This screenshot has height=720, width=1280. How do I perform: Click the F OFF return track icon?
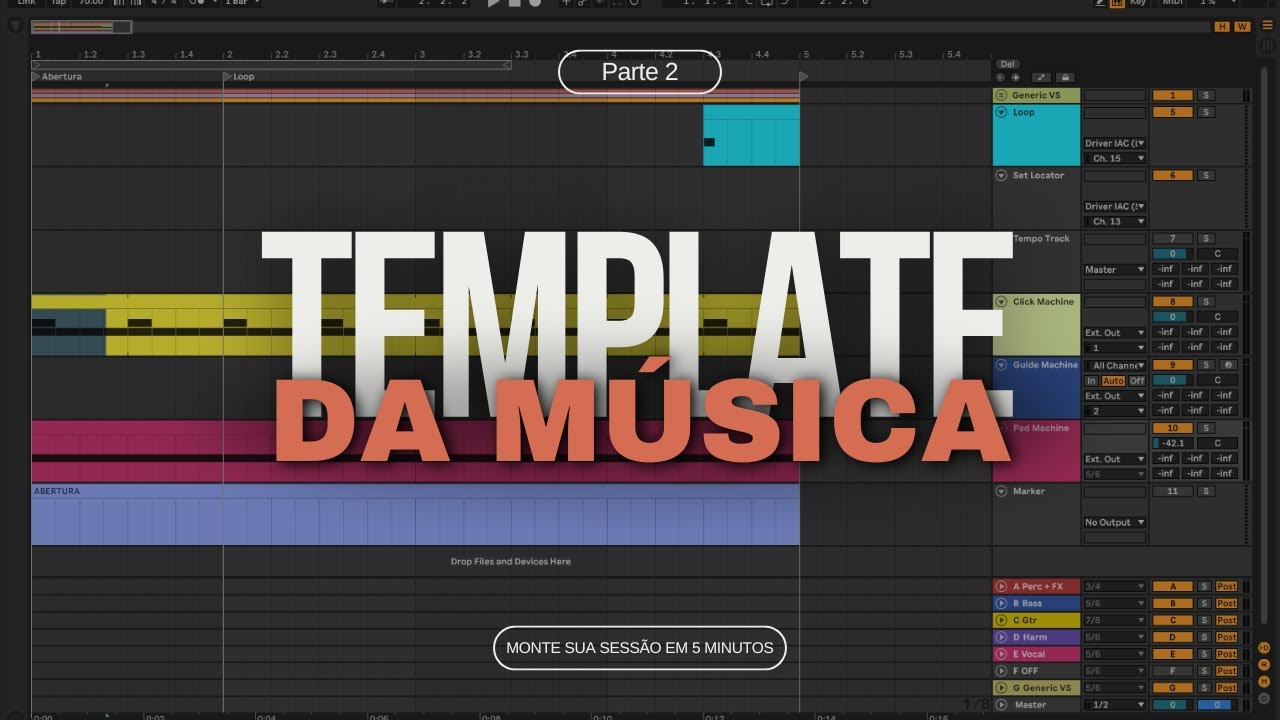(x=1002, y=671)
